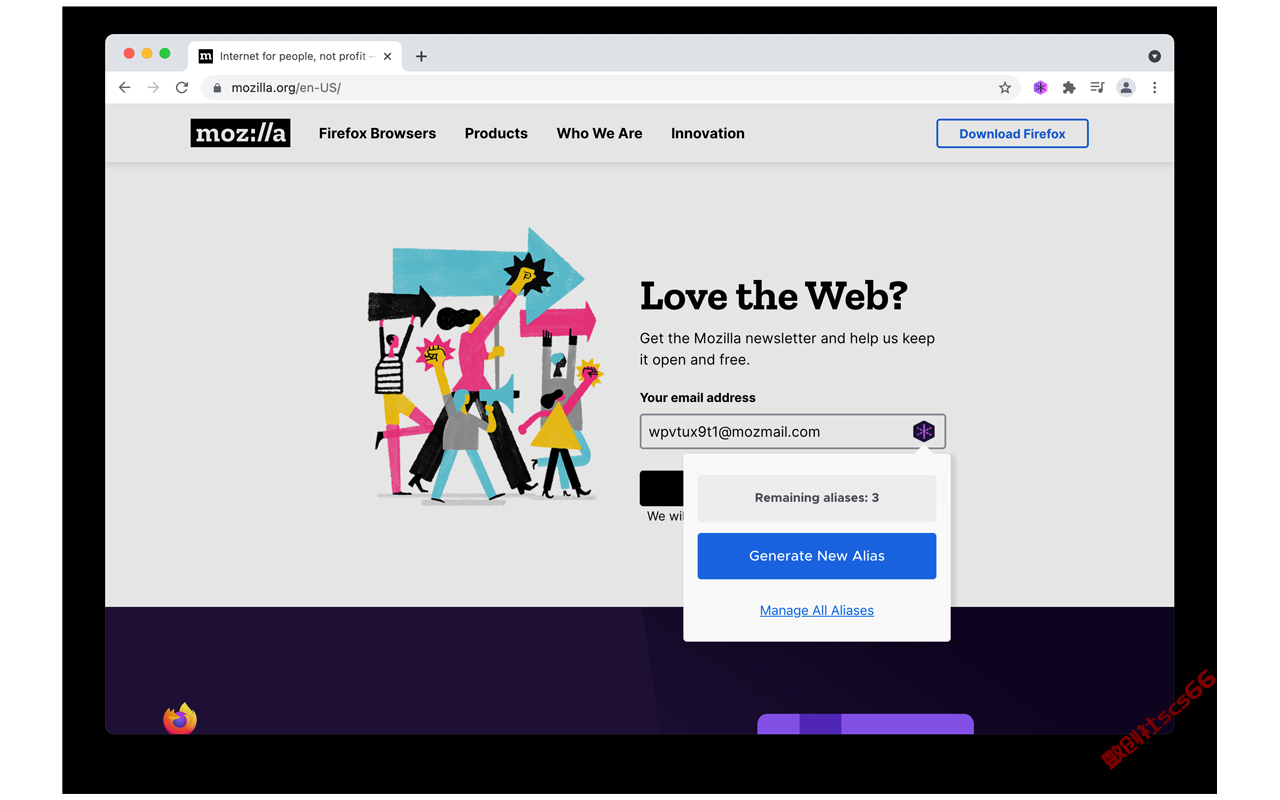Click the red macOS close window button
Viewport: 1280px width, 800px height.
[x=129, y=53]
